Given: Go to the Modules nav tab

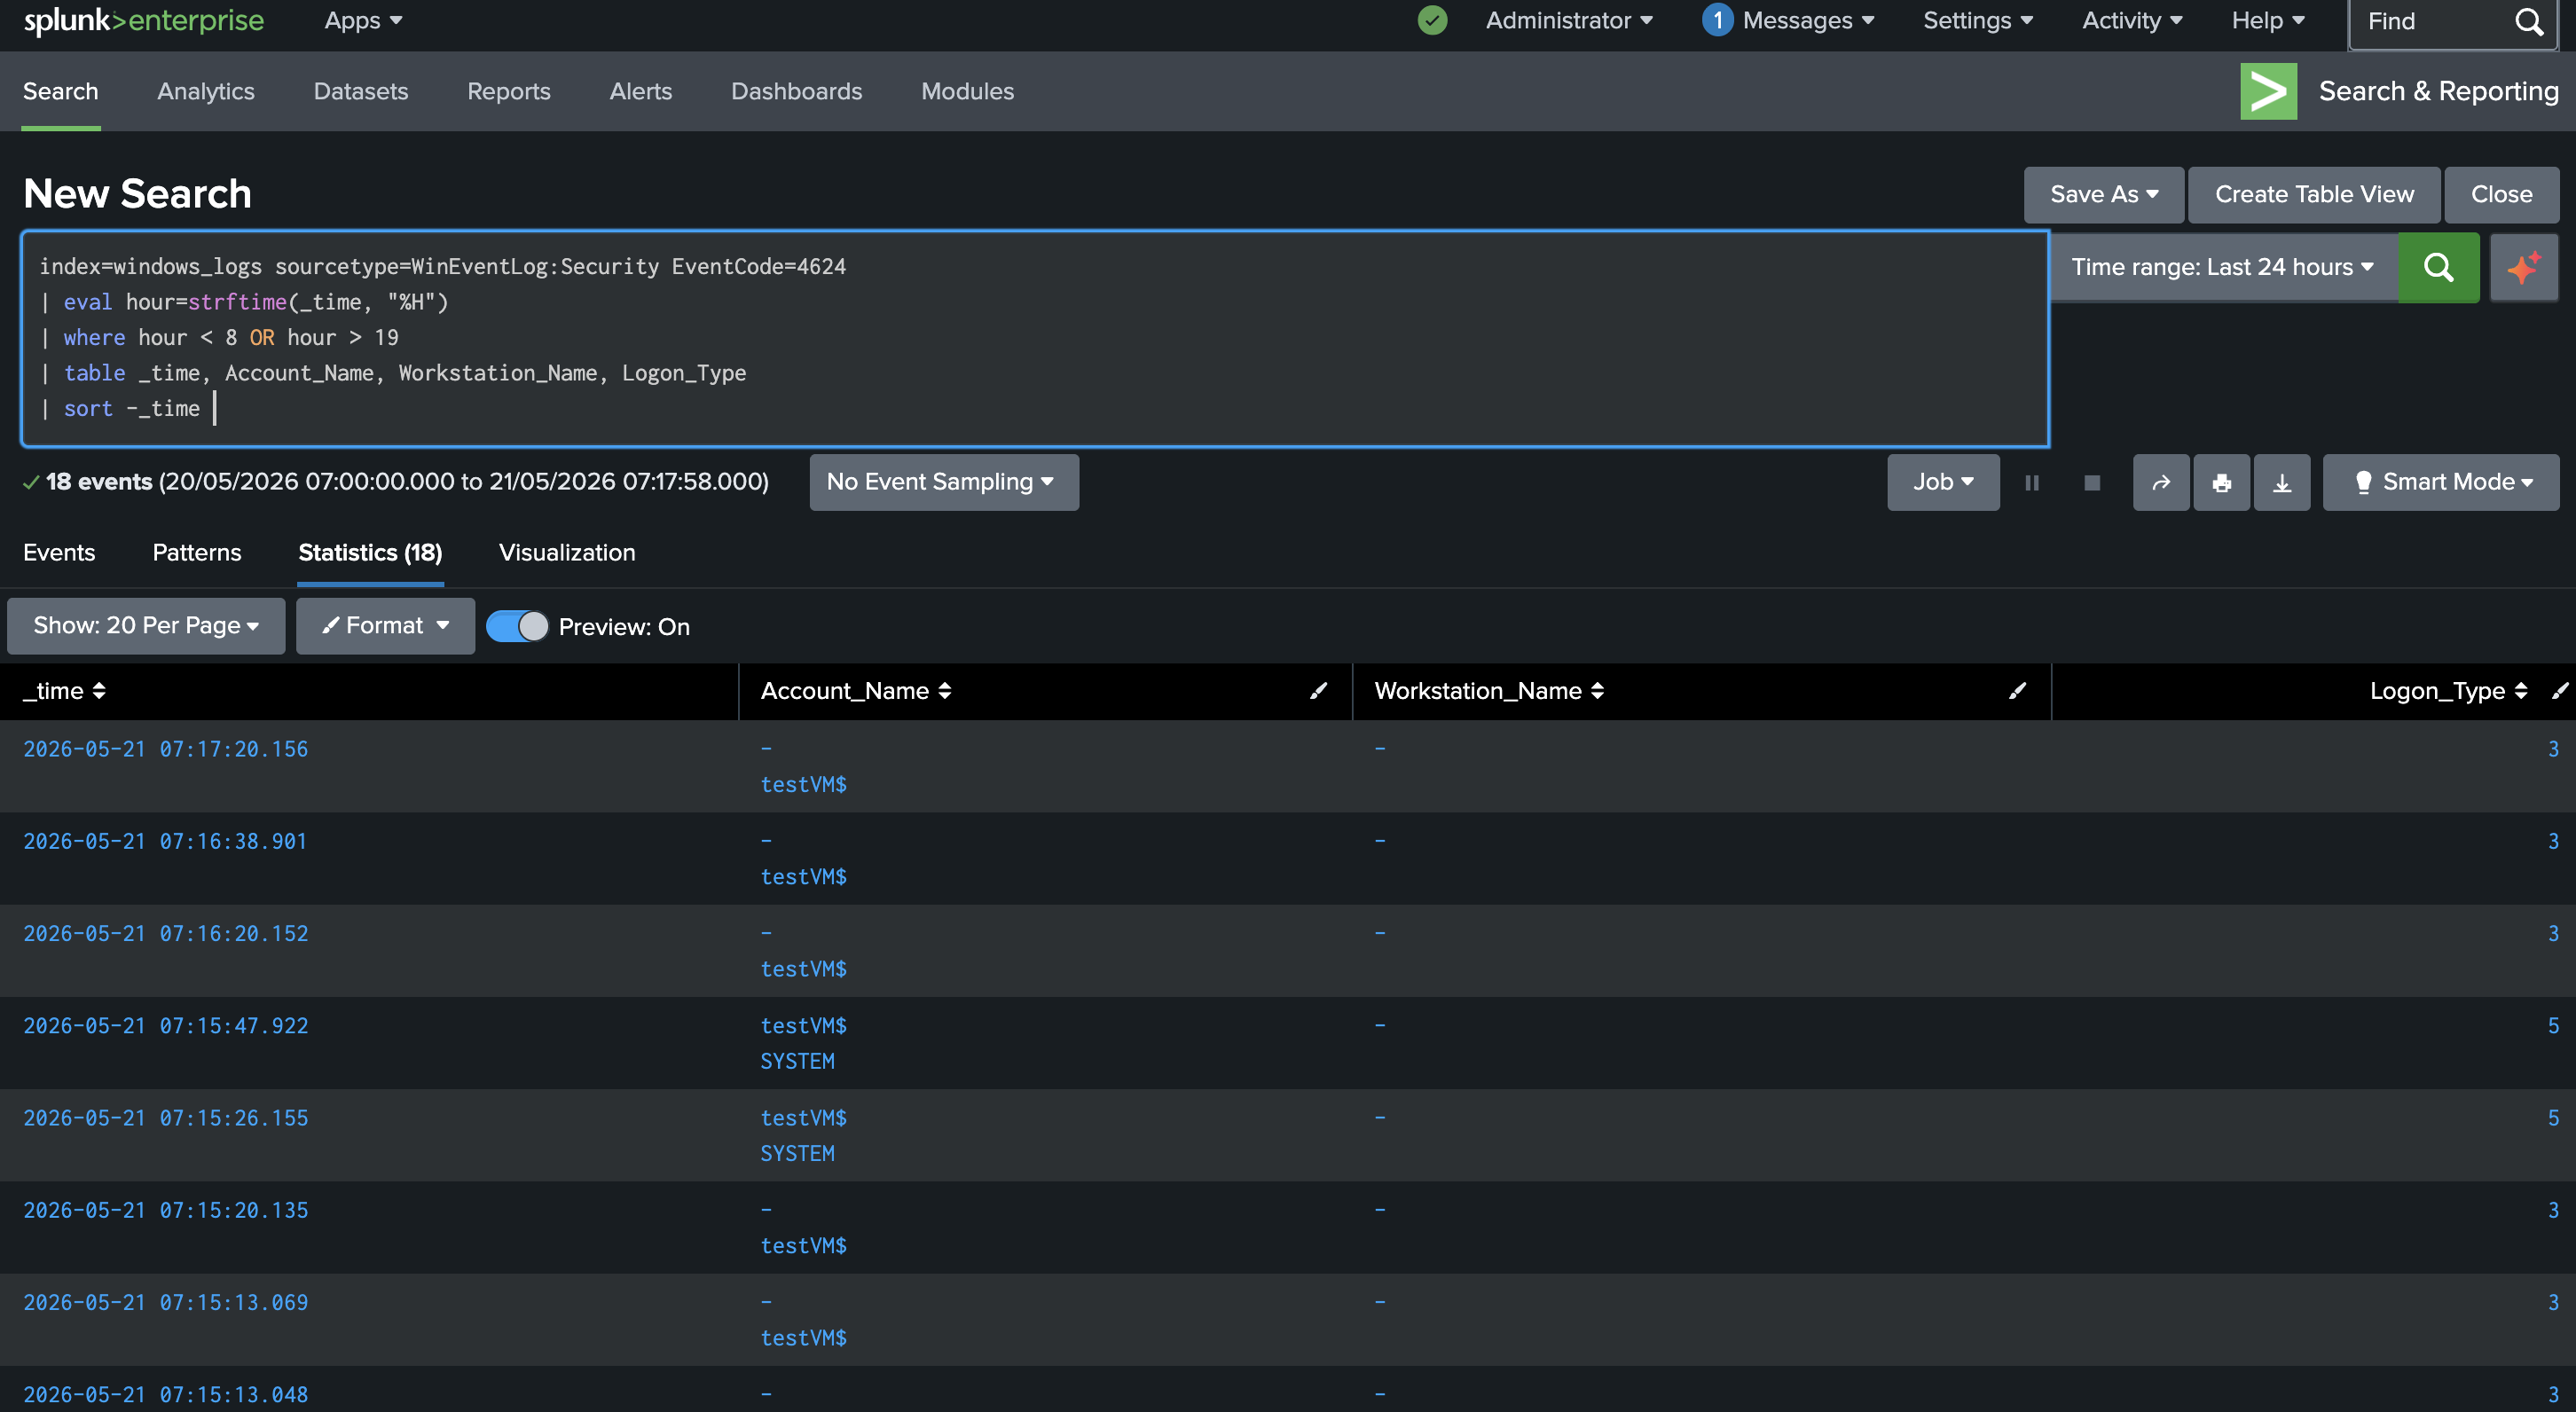Looking at the screenshot, I should point(967,91).
